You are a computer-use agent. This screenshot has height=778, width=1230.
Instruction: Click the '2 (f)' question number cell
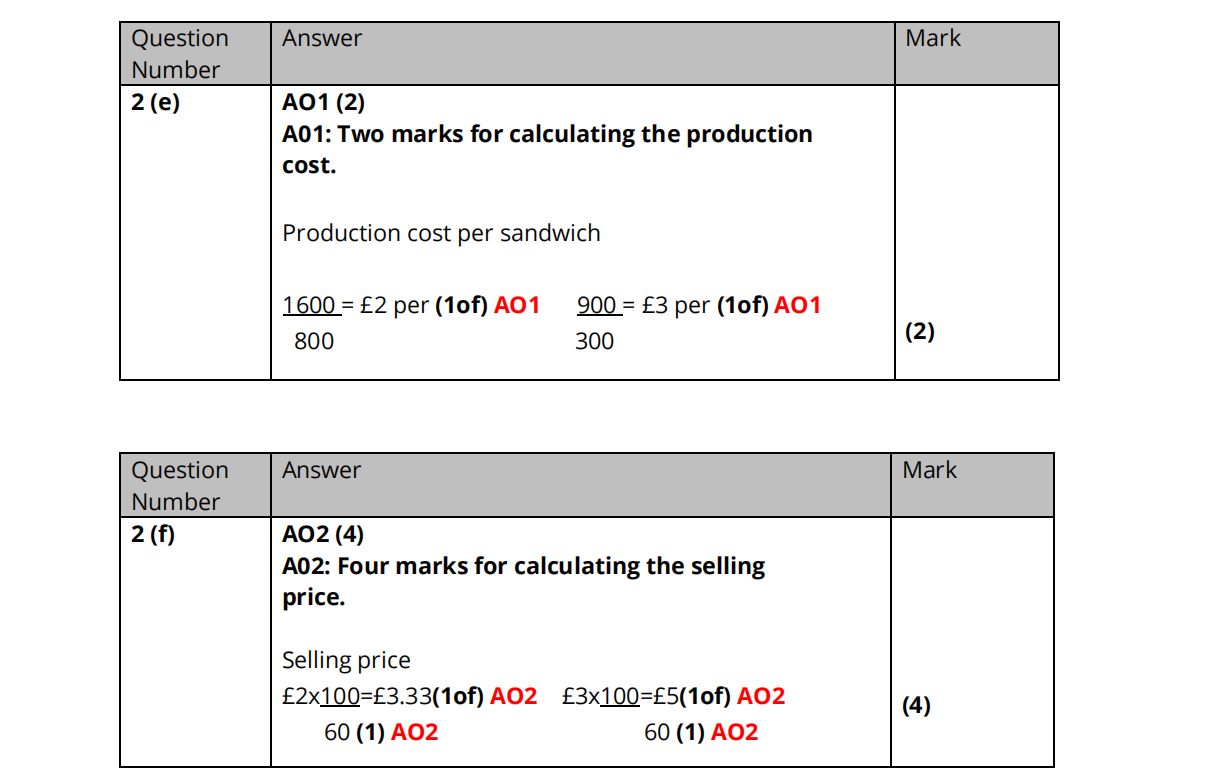(x=153, y=534)
